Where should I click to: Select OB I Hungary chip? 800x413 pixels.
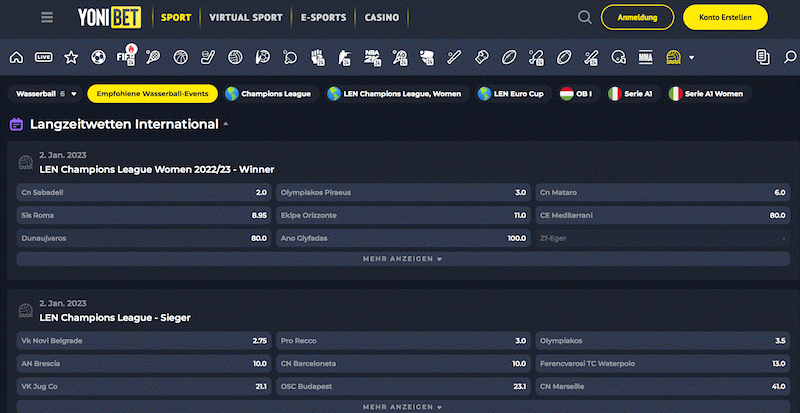tap(578, 94)
